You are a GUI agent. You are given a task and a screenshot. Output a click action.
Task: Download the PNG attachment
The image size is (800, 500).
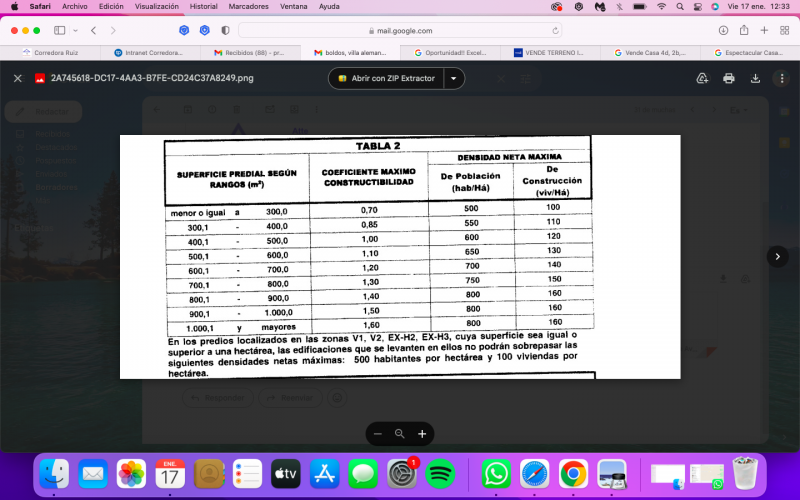coord(755,78)
